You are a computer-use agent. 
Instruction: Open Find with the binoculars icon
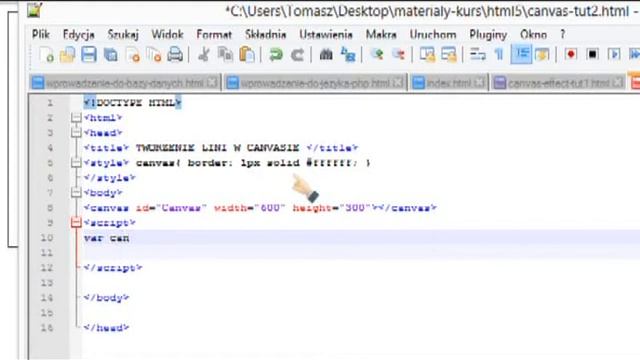coord(326,54)
